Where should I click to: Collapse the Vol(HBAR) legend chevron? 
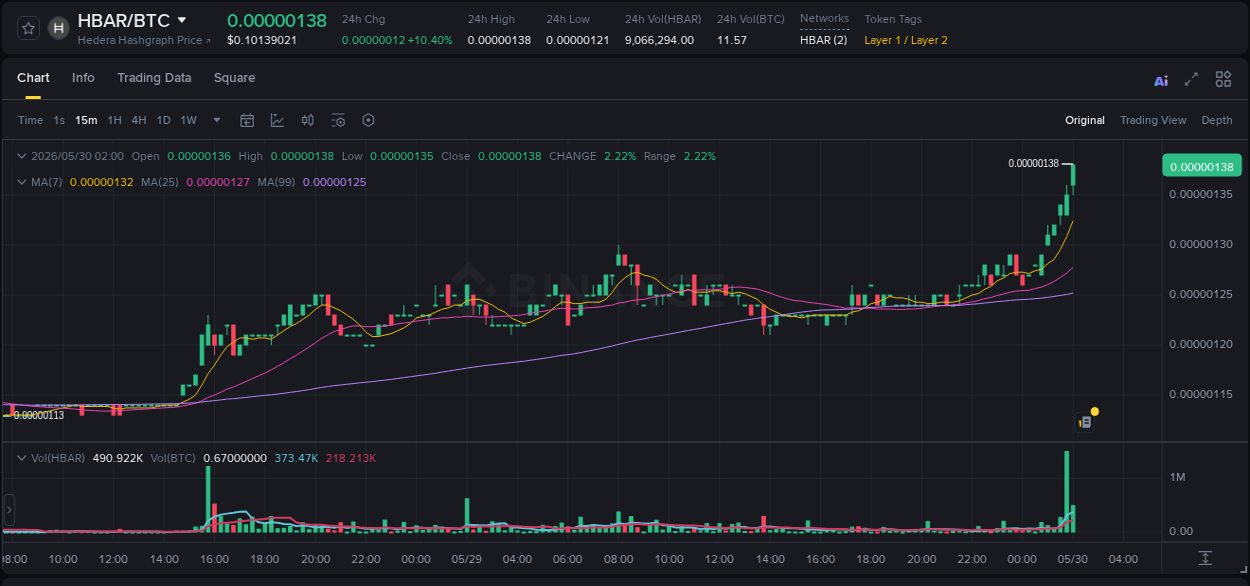pos(22,457)
